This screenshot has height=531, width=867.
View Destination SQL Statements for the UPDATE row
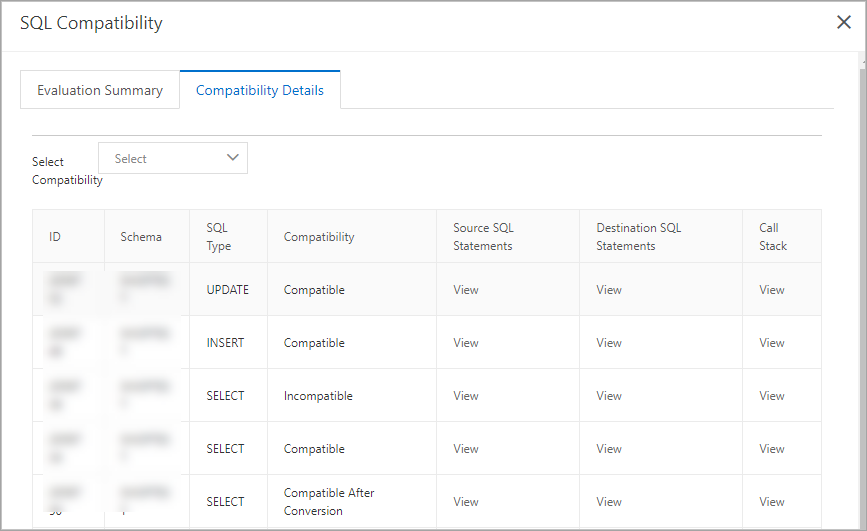[x=609, y=290]
